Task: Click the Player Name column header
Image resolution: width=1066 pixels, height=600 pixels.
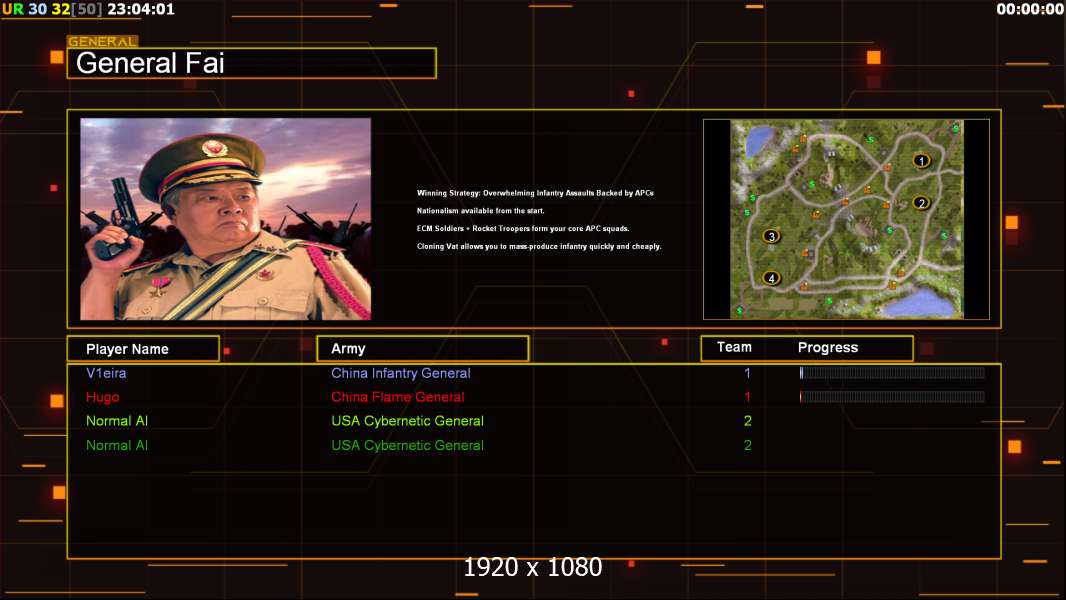Action: click(x=143, y=349)
